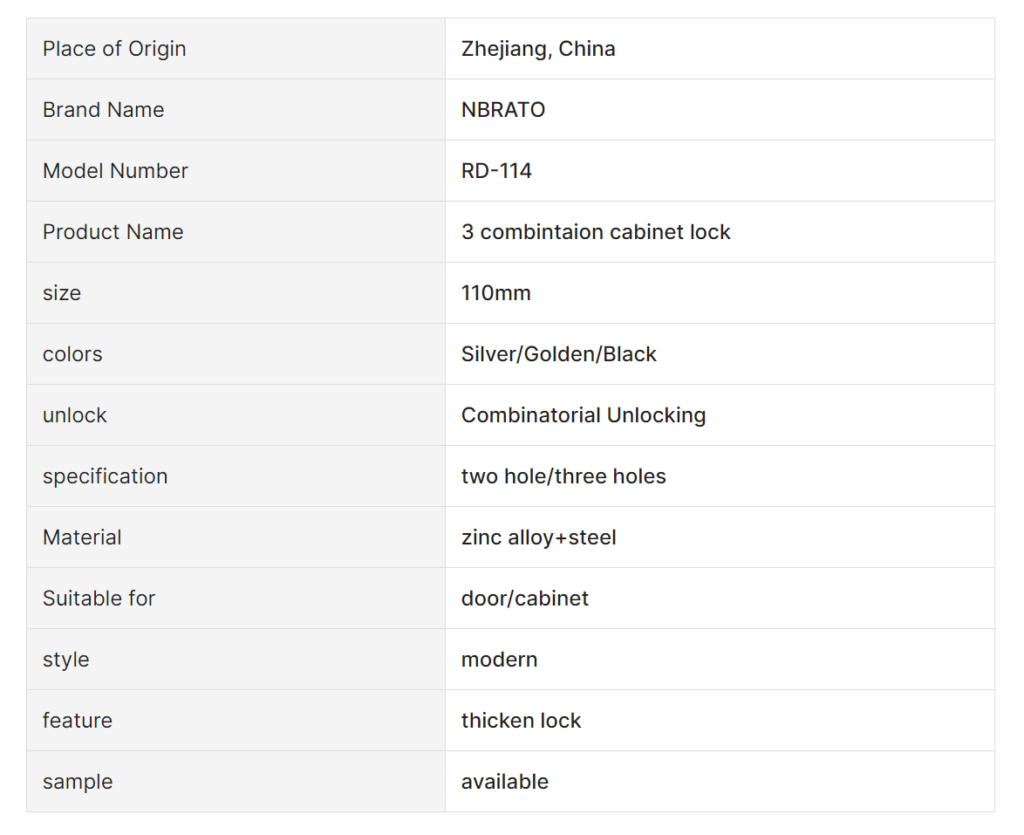This screenshot has width=1024, height=835.
Task: Click the Place of Origin label cell
Action: pyautogui.click(x=236, y=49)
